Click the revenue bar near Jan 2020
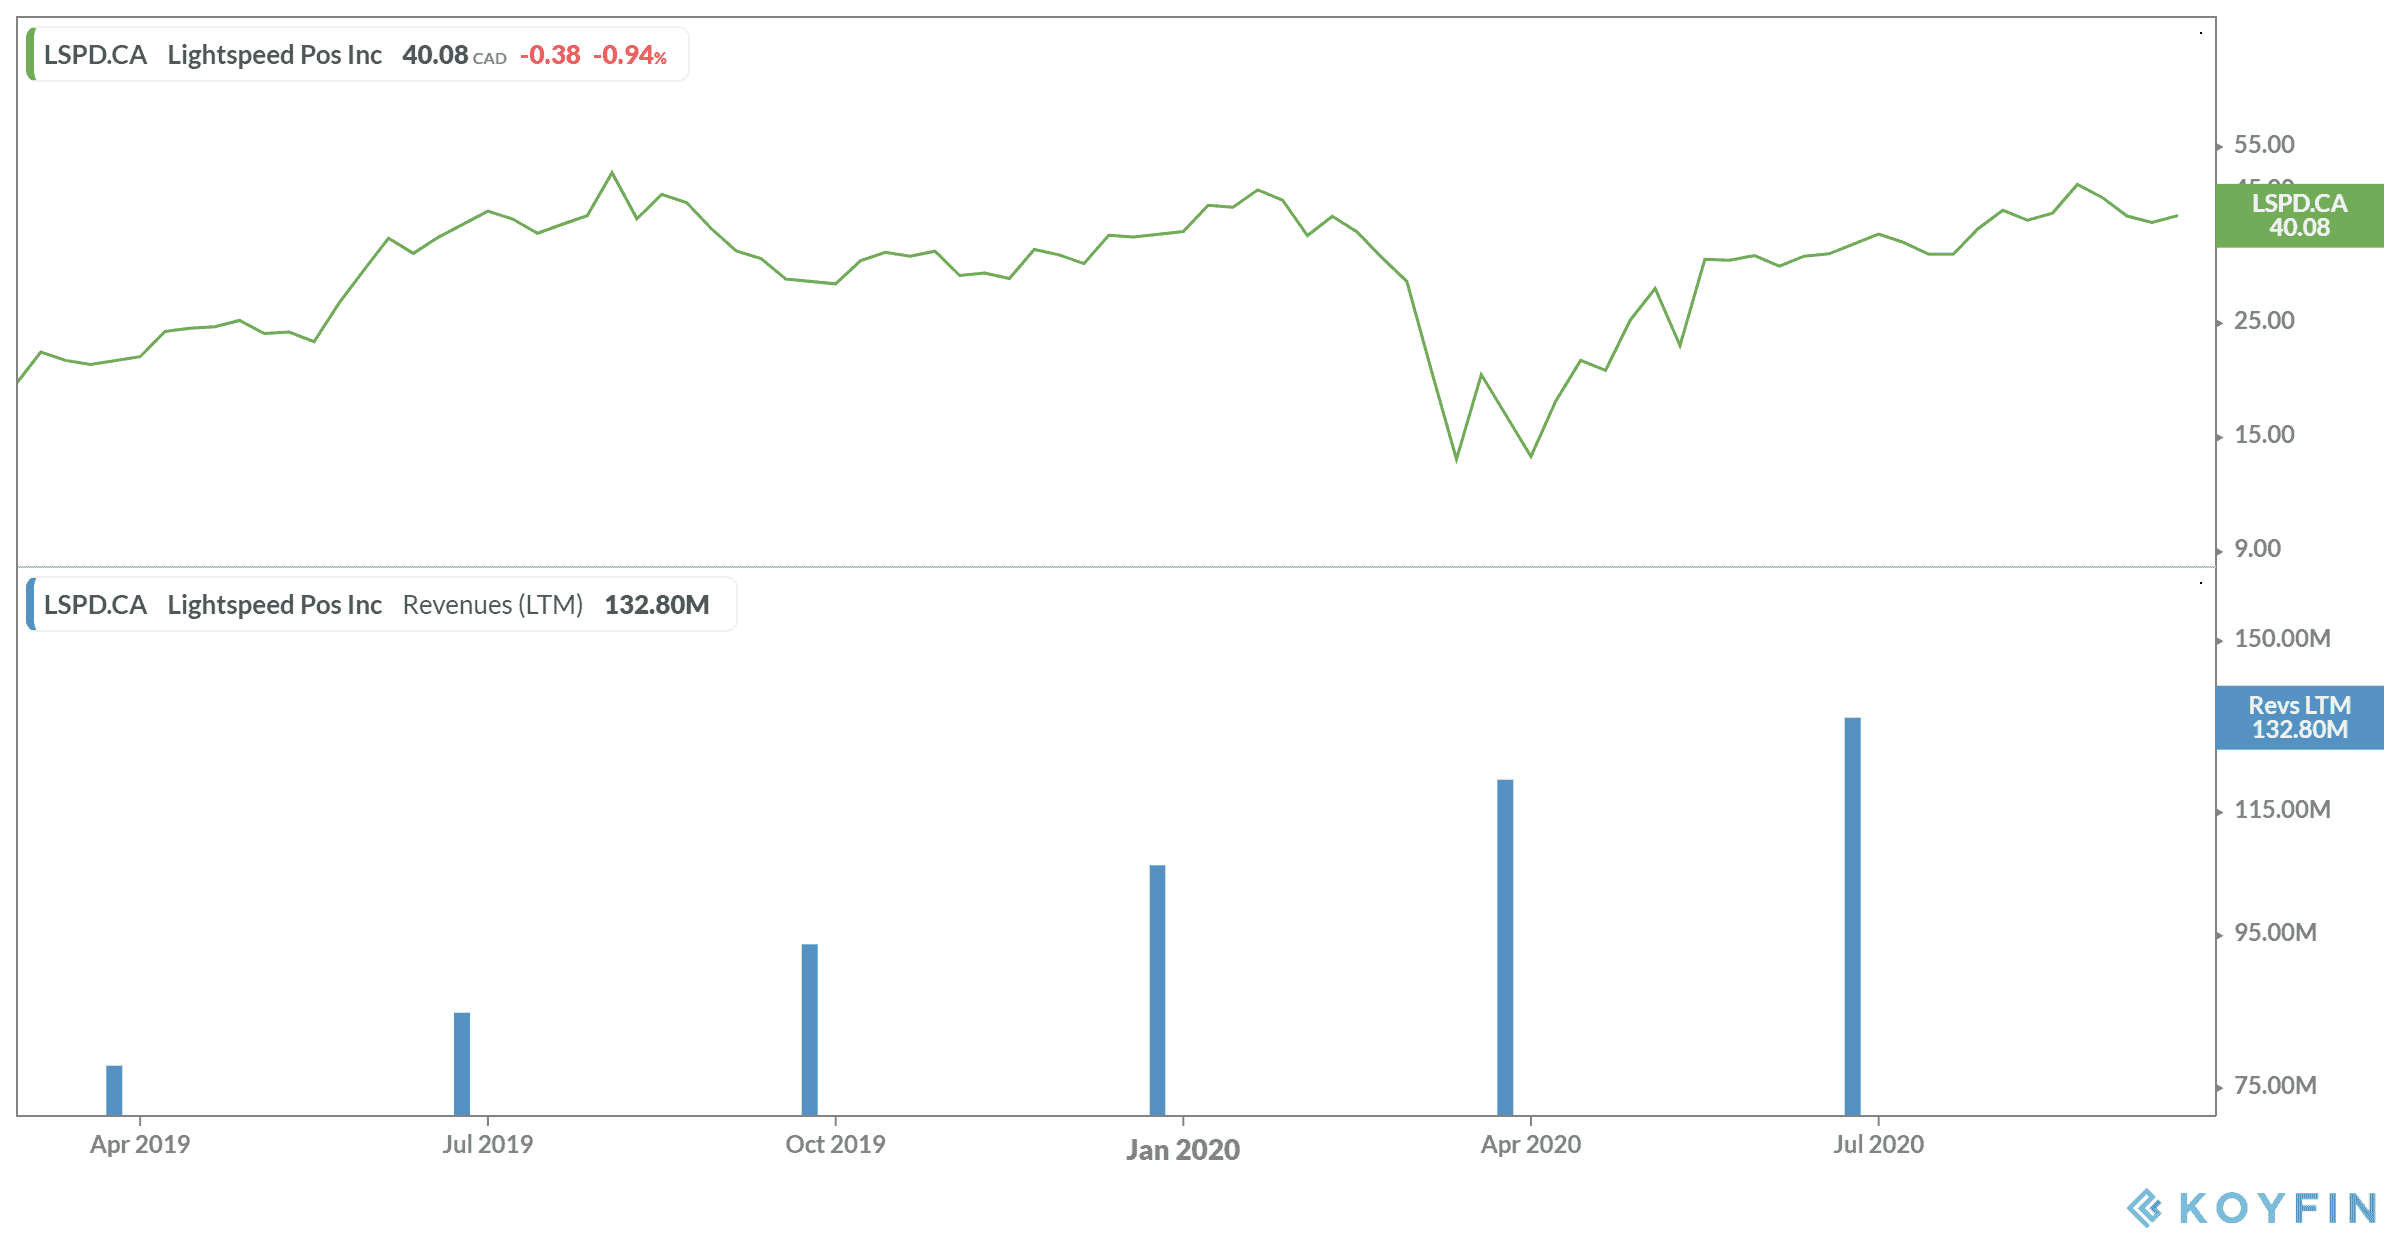Screen dimensions: 2400x1240 coord(1157,989)
